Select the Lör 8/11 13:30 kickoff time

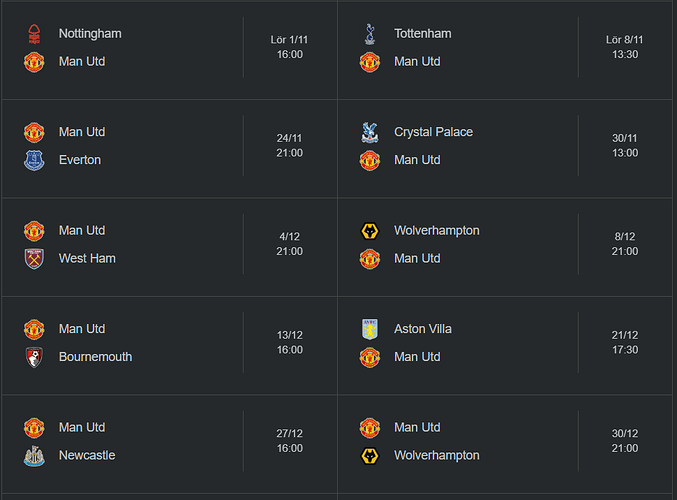(x=625, y=47)
